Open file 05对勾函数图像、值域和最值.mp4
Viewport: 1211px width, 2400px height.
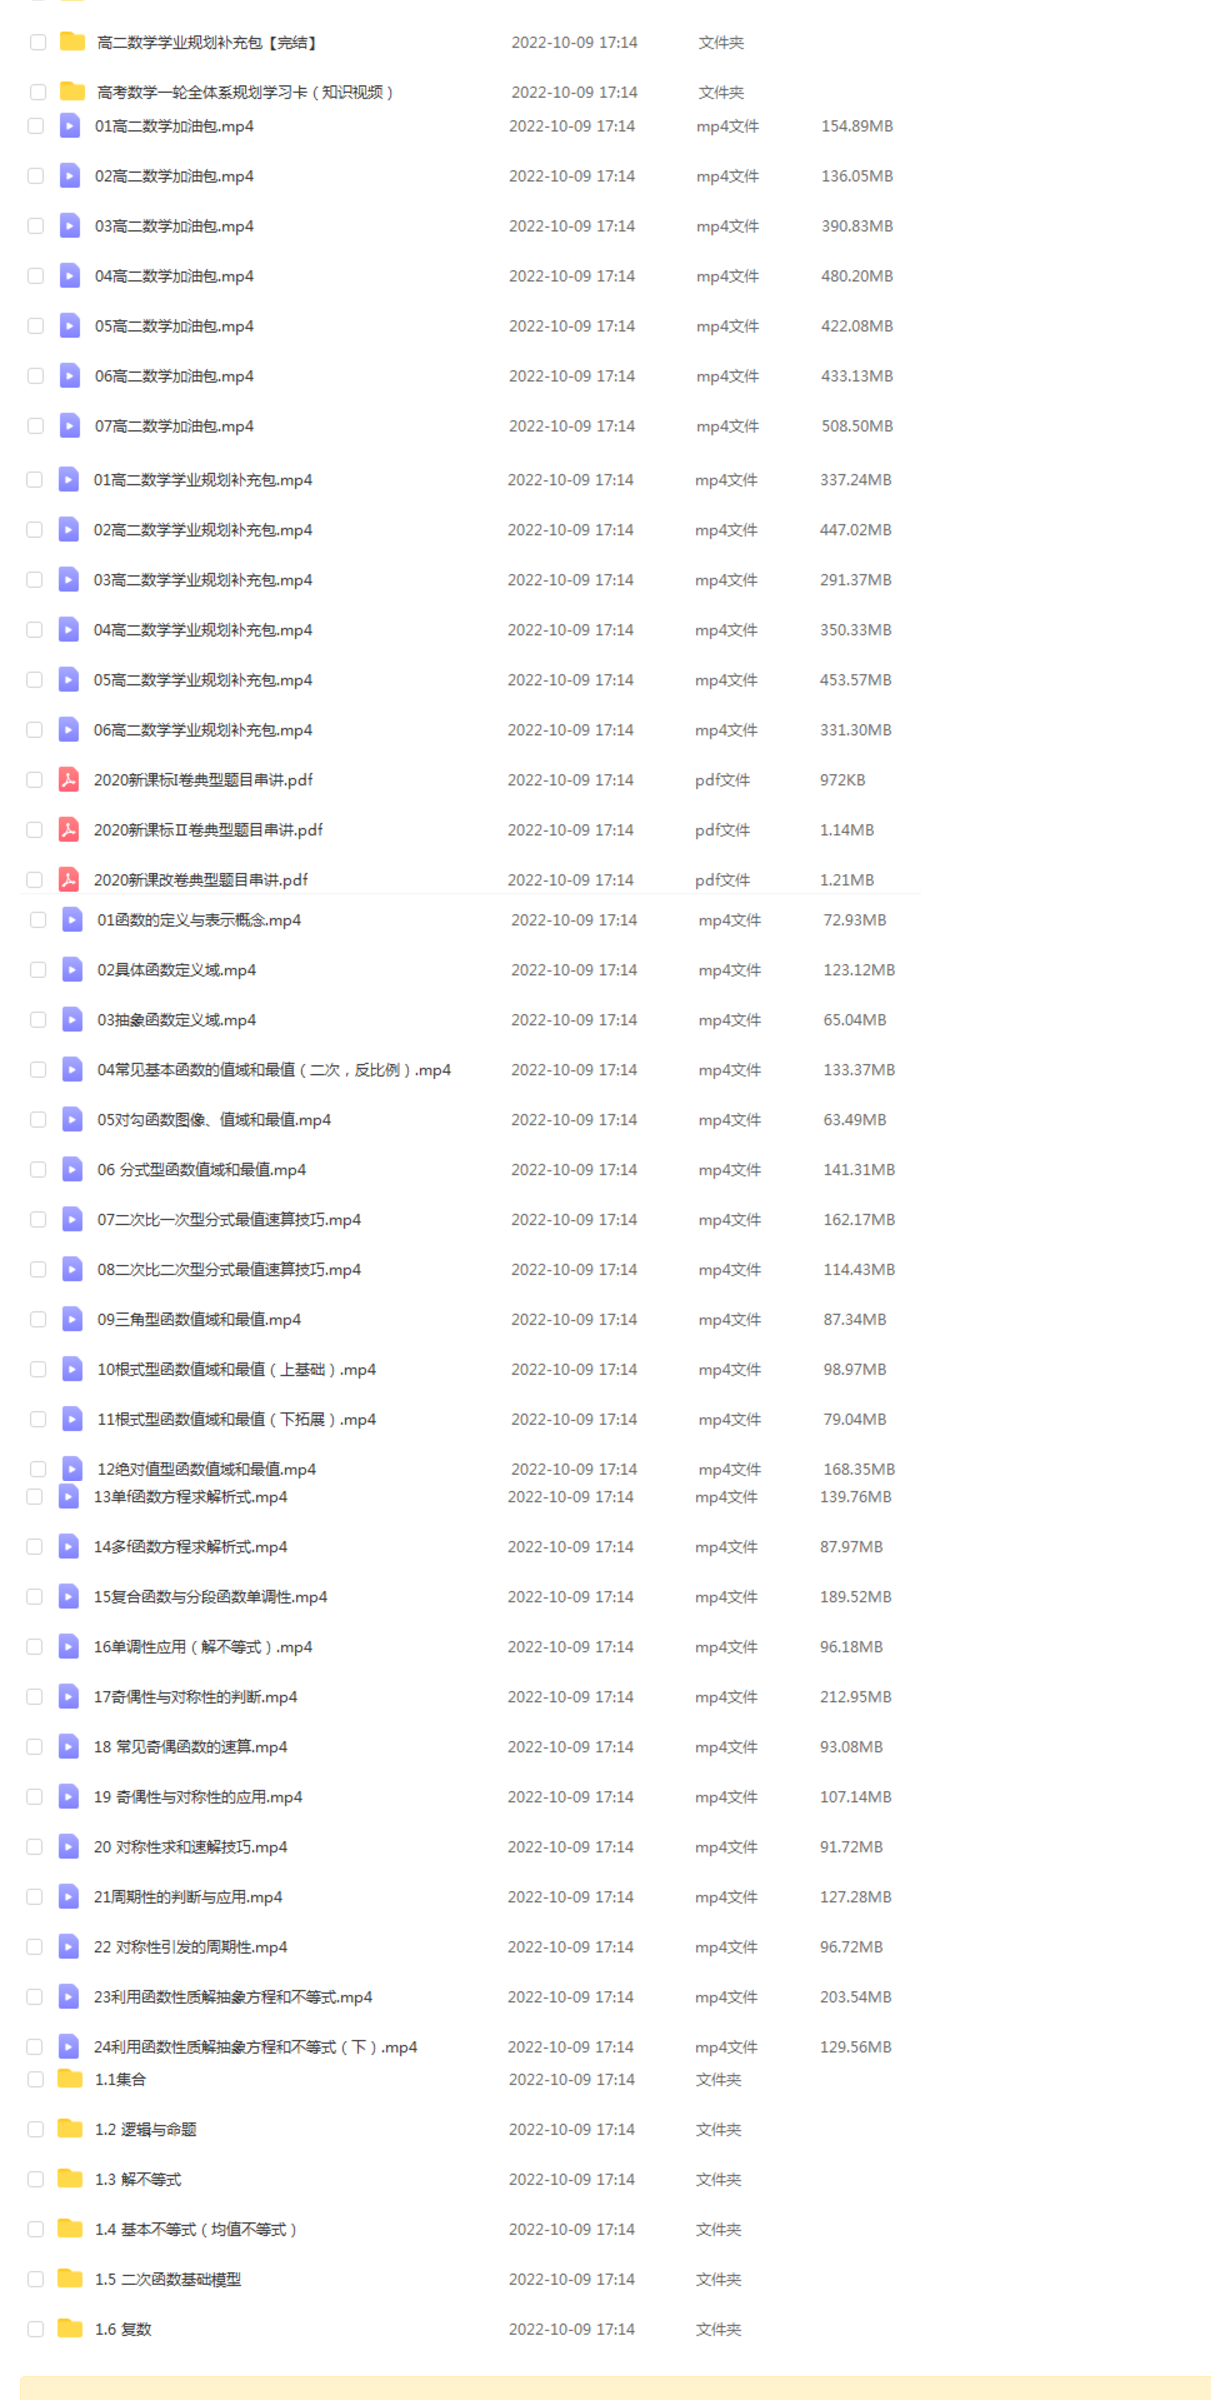tap(214, 1120)
